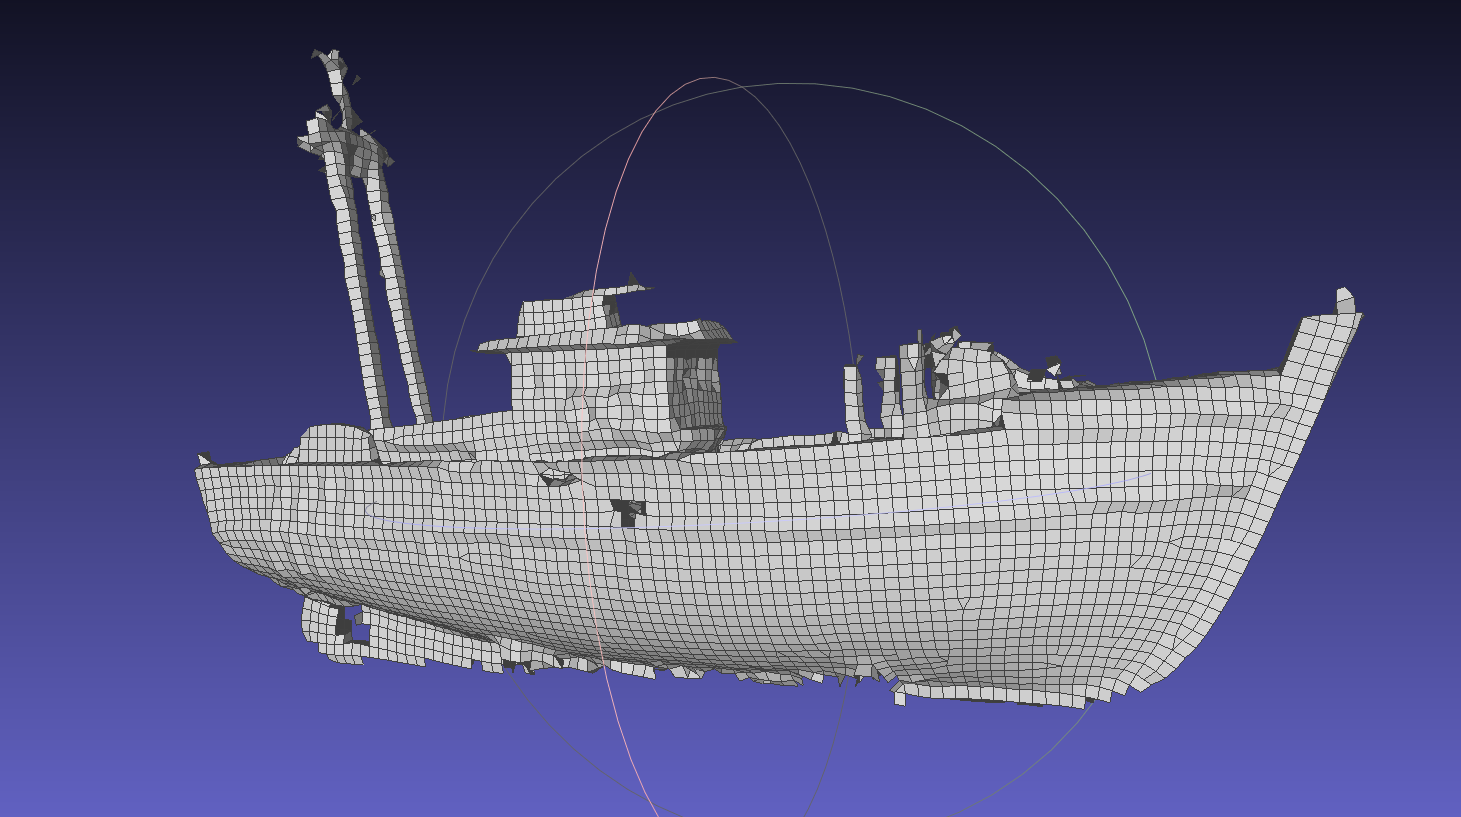Image resolution: width=1461 pixels, height=817 pixels.
Task: Click the dark window opening on the wheelhouse
Action: [x=696, y=395]
